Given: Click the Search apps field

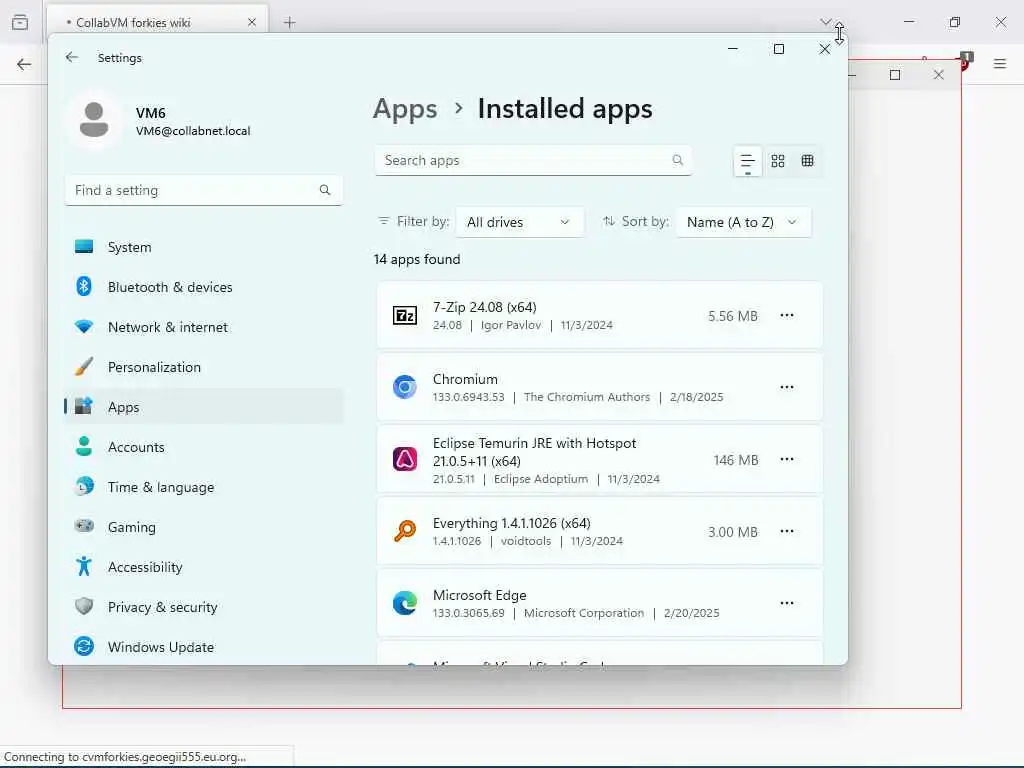Looking at the screenshot, I should pos(533,161).
